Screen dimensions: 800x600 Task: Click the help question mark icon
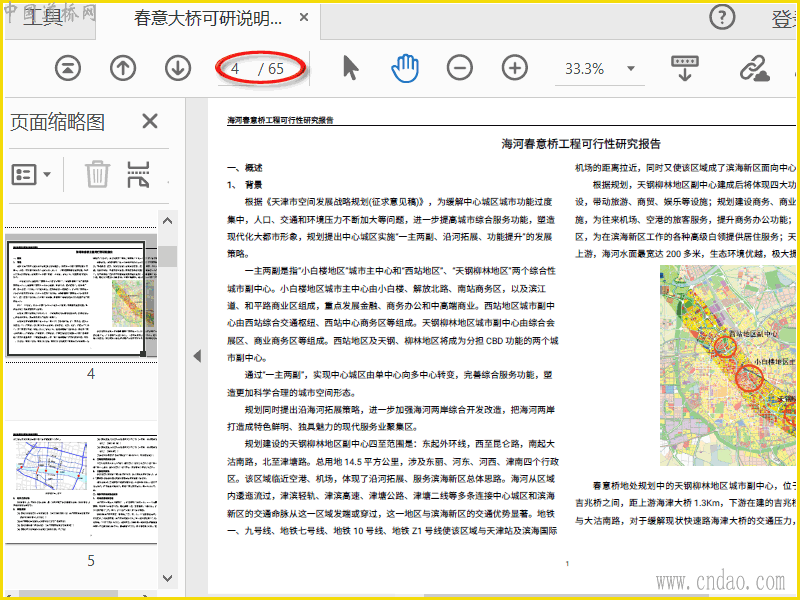(722, 17)
